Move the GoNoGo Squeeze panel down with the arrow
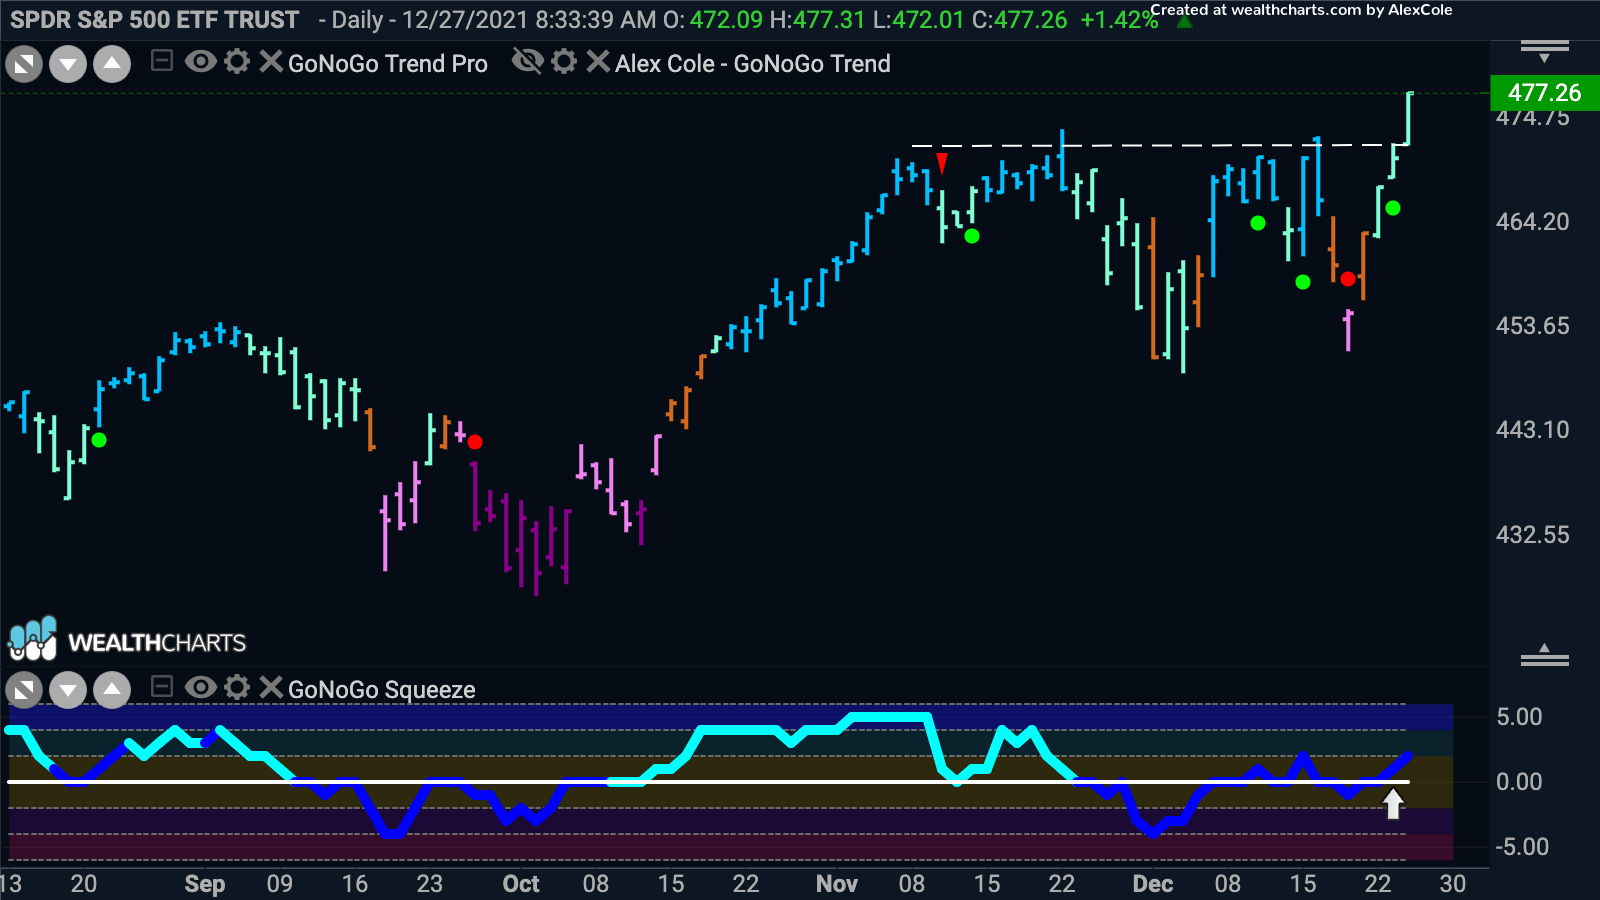Image resolution: width=1600 pixels, height=900 pixels. click(x=68, y=690)
